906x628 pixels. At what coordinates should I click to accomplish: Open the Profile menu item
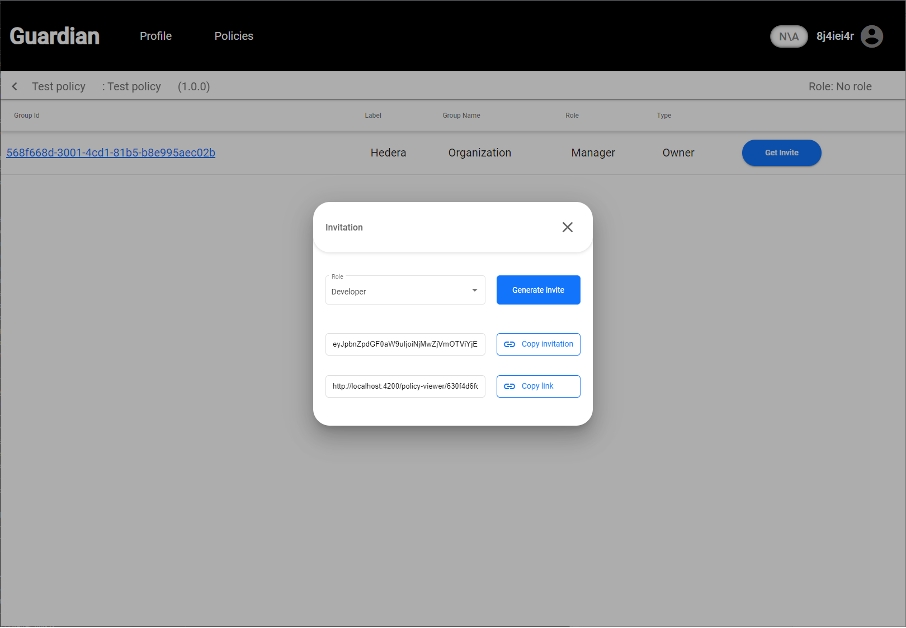(x=155, y=36)
